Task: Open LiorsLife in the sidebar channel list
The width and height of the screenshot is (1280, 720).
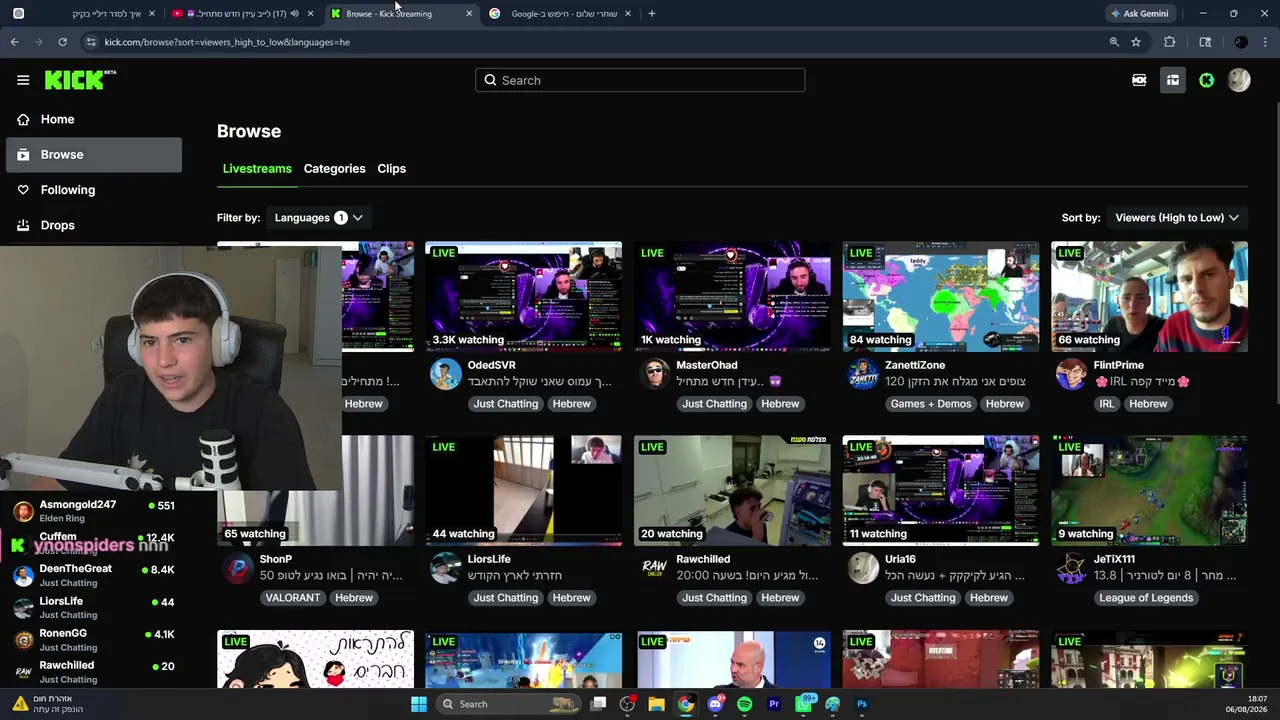Action: pos(94,607)
